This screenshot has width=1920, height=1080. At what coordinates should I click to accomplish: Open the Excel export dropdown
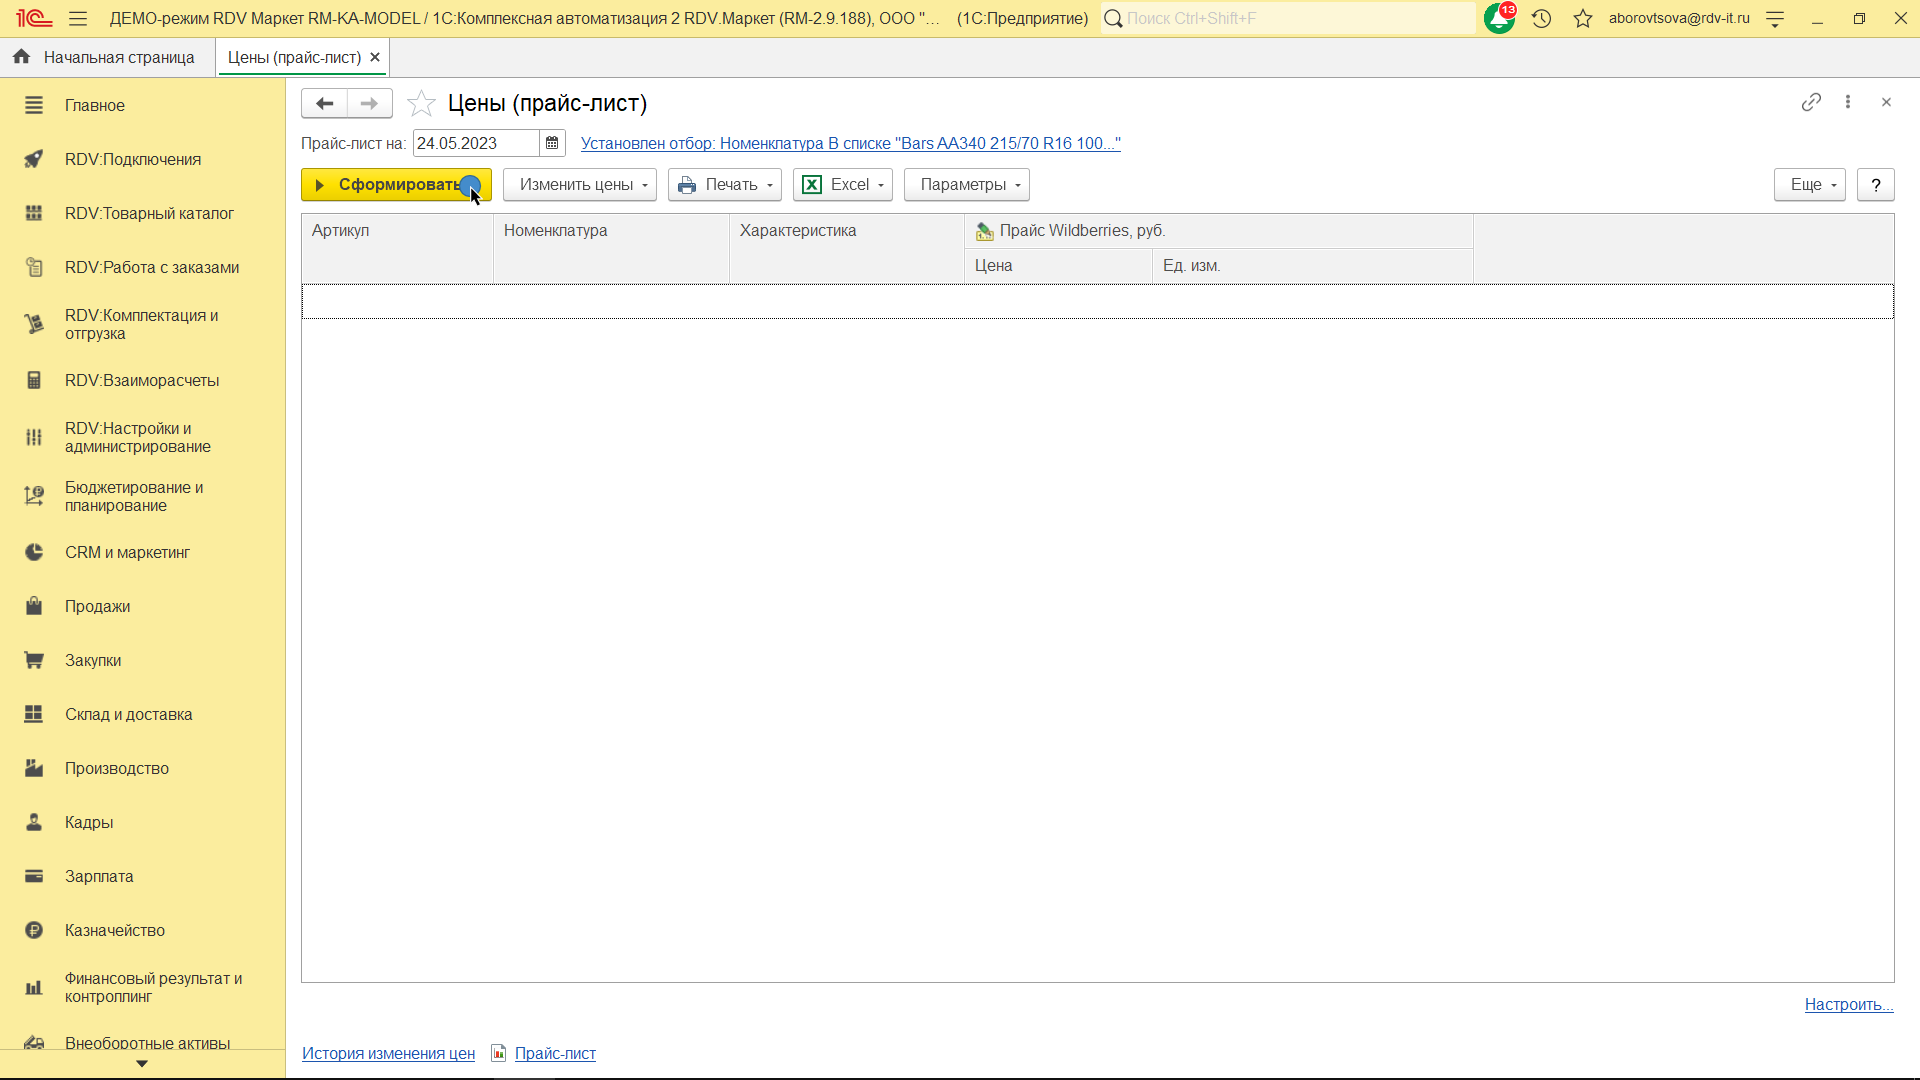pyautogui.click(x=843, y=185)
